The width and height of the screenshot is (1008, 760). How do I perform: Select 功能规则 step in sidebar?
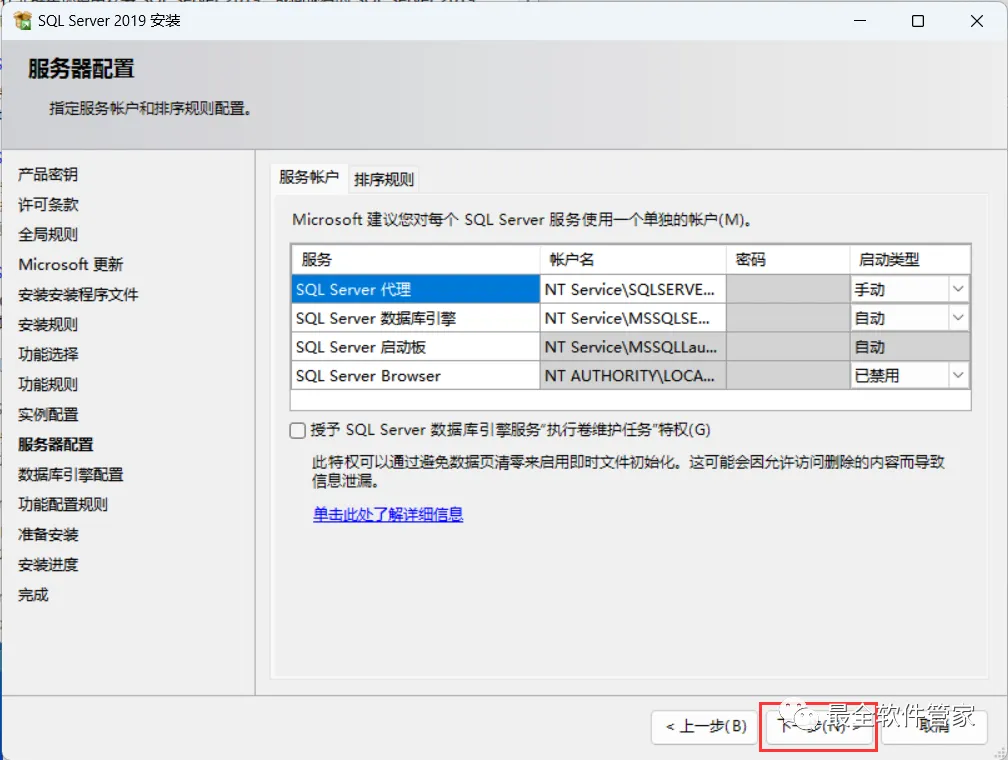48,385
